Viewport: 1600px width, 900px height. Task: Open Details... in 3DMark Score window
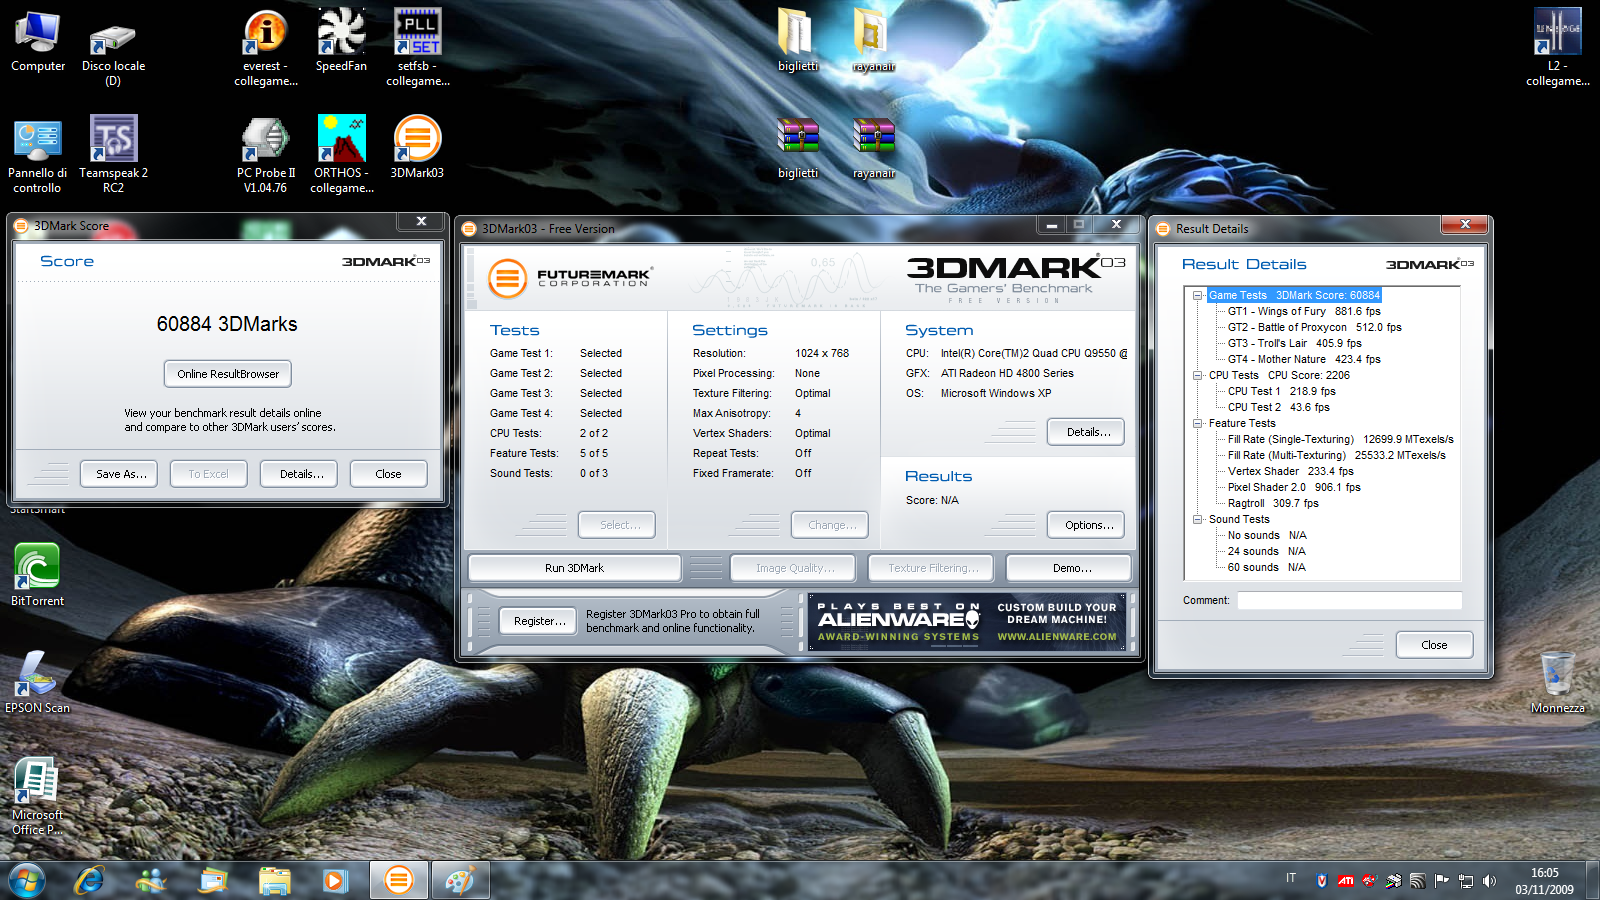pos(301,474)
